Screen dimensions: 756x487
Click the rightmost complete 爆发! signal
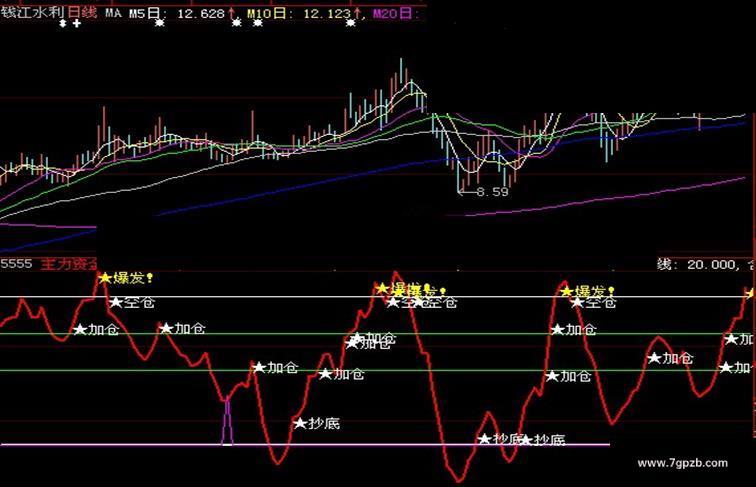[x=587, y=291]
